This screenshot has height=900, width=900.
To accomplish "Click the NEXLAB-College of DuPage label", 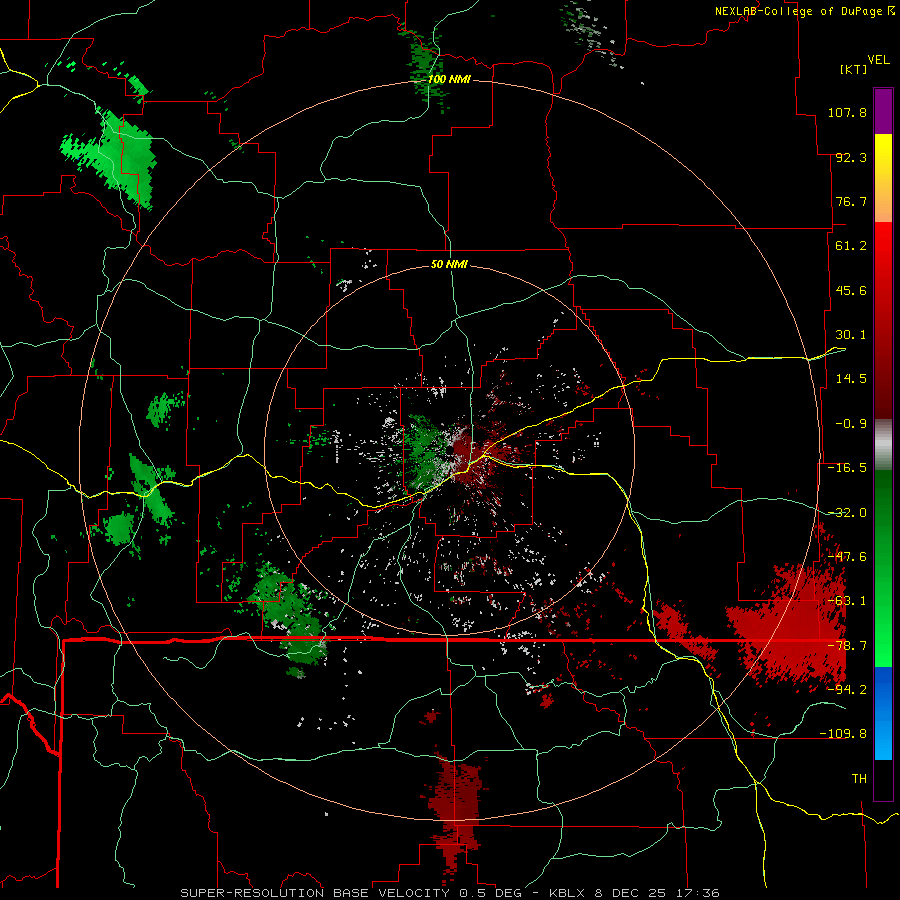I will click(798, 11).
